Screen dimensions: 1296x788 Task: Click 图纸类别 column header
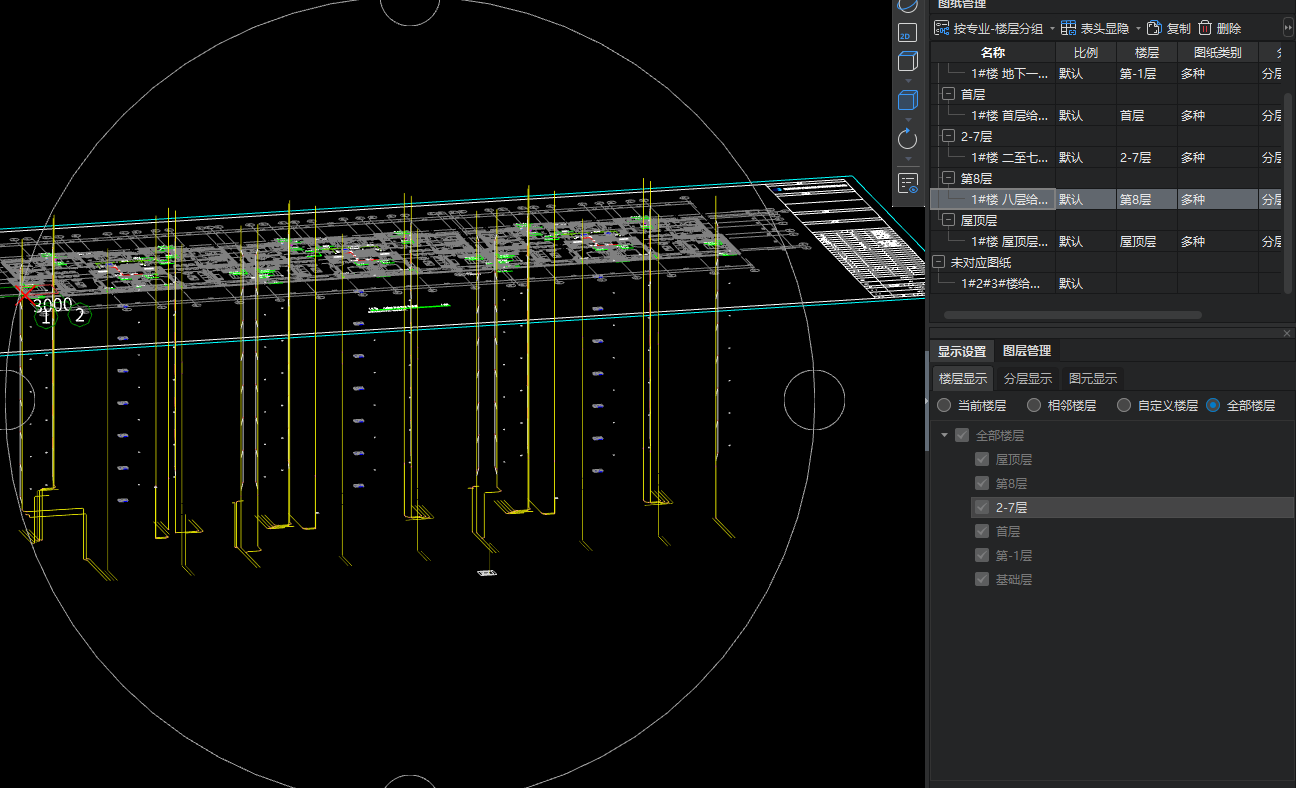point(1218,52)
